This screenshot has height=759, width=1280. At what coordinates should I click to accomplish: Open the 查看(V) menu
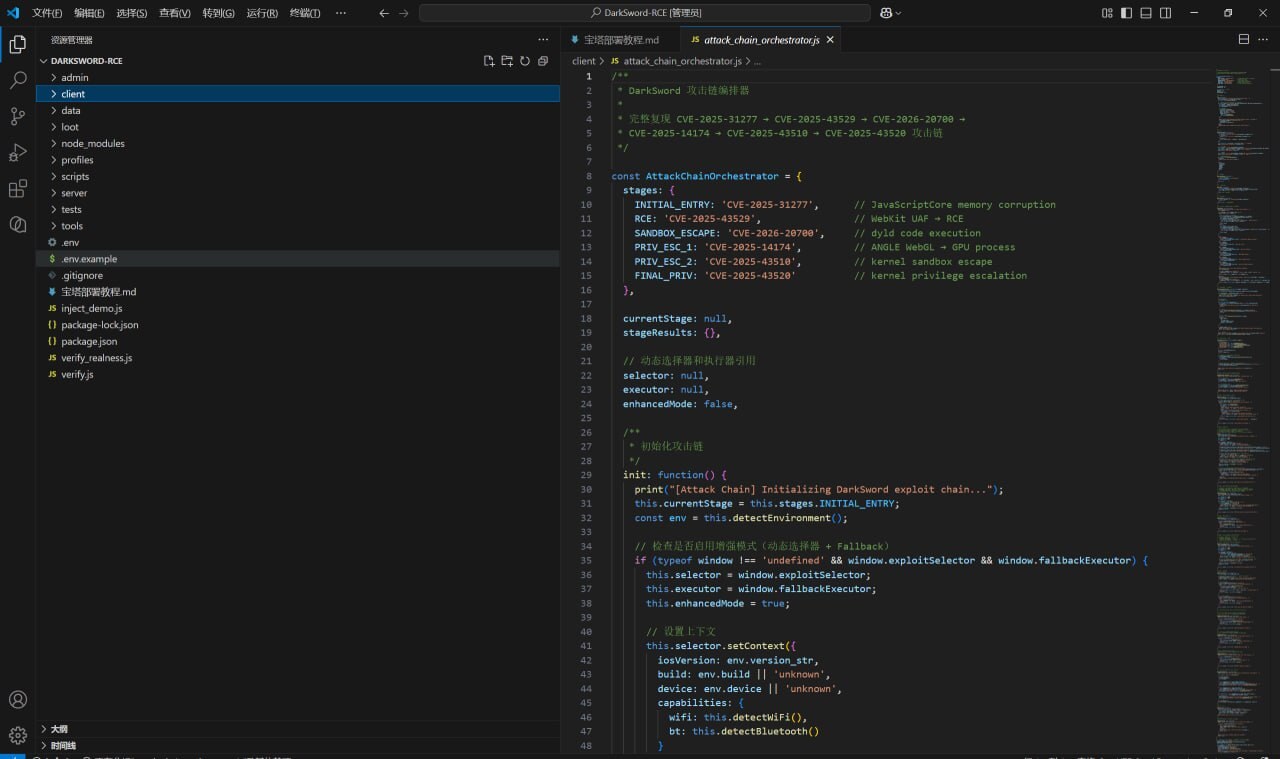pos(175,13)
